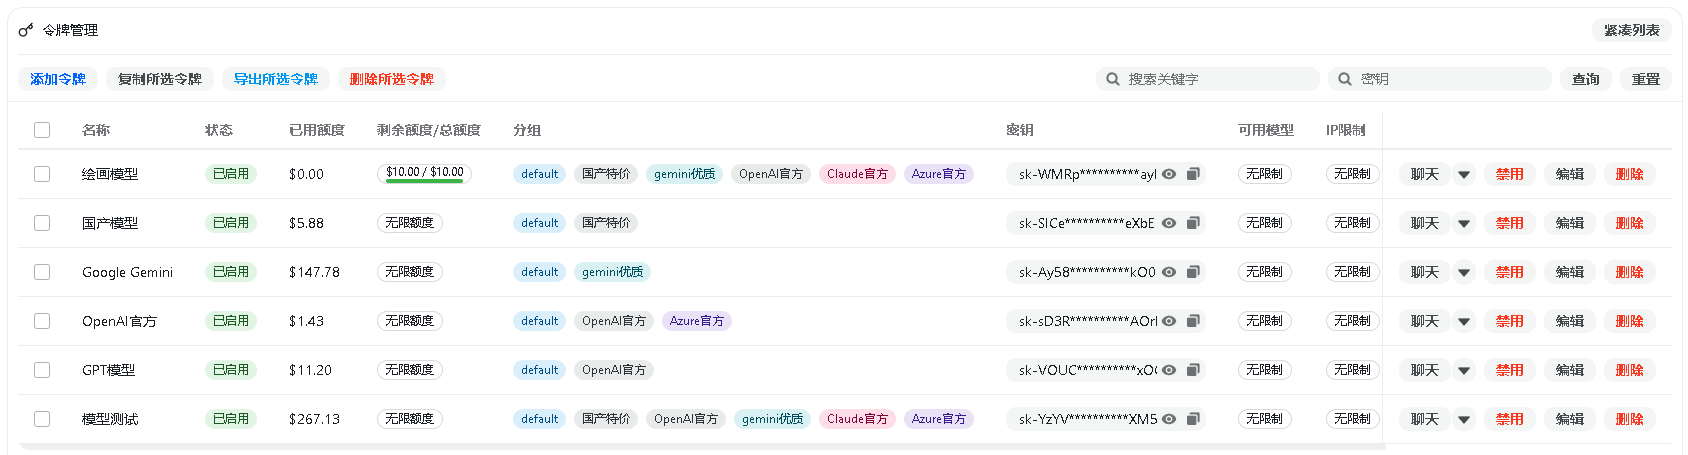Screen dimensions: 1688x455
Task: Tick the checkbox for Google Gemini
Action: (42, 272)
